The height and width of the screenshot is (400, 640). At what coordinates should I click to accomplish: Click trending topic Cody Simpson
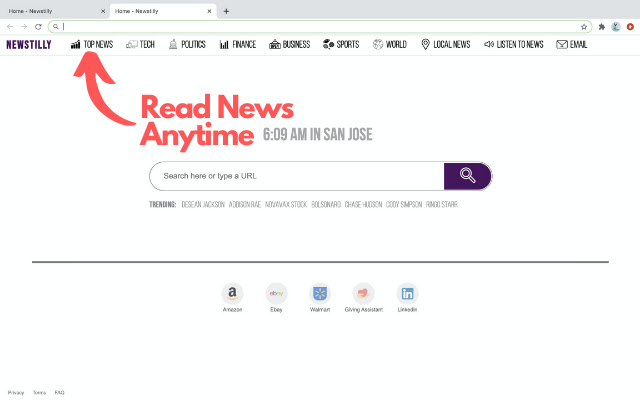[404, 204]
